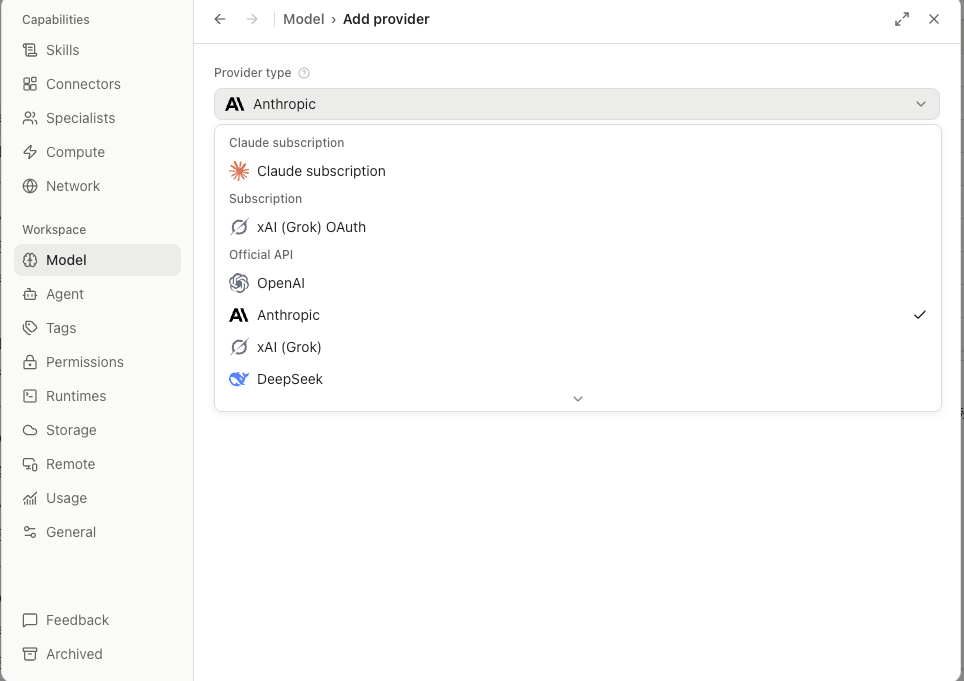
Task: Click the Model brain icon in sidebar
Action: (30, 260)
